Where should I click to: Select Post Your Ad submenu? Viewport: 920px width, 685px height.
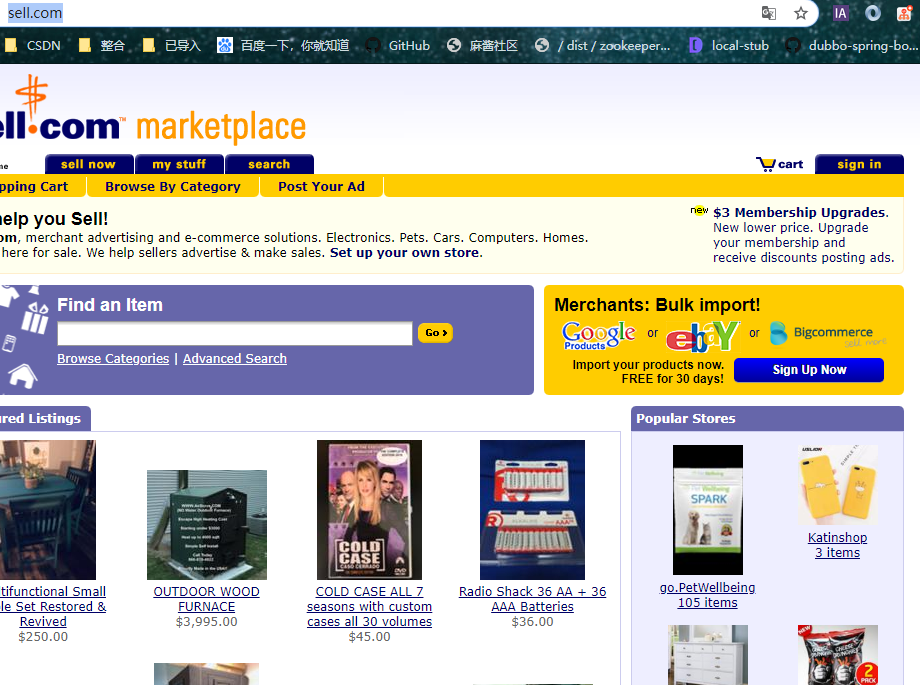[x=322, y=187]
